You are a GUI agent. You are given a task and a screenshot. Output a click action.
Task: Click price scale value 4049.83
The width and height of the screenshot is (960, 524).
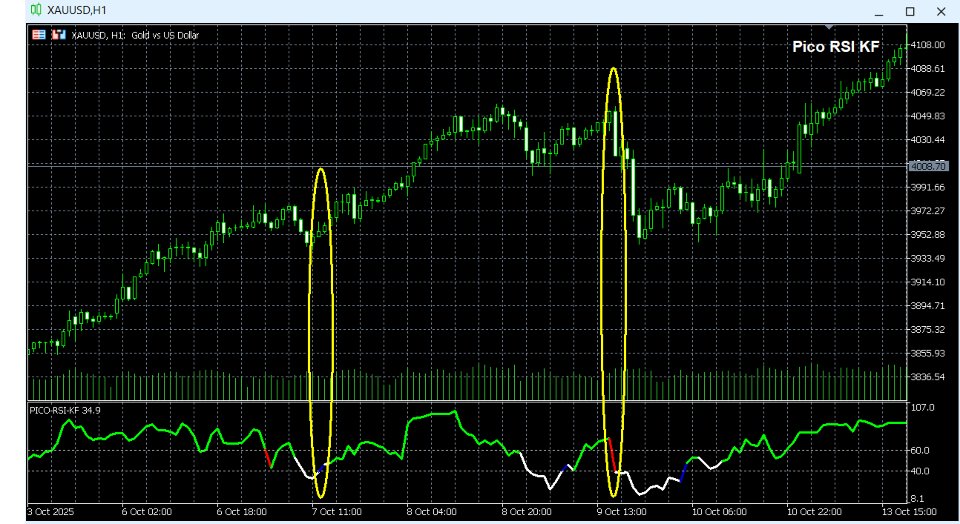coord(928,116)
